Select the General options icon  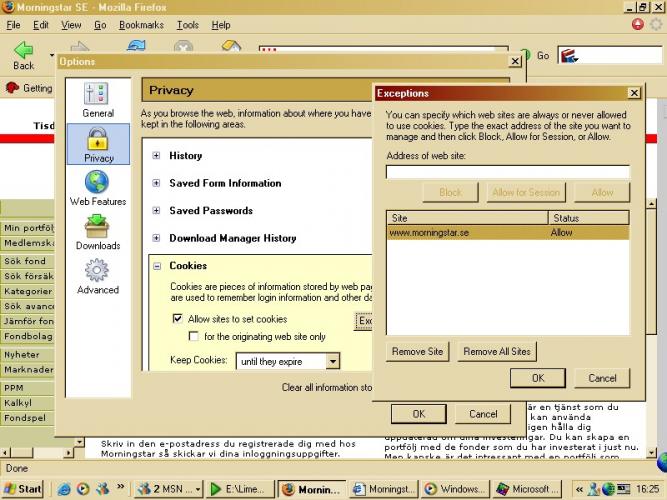97,100
